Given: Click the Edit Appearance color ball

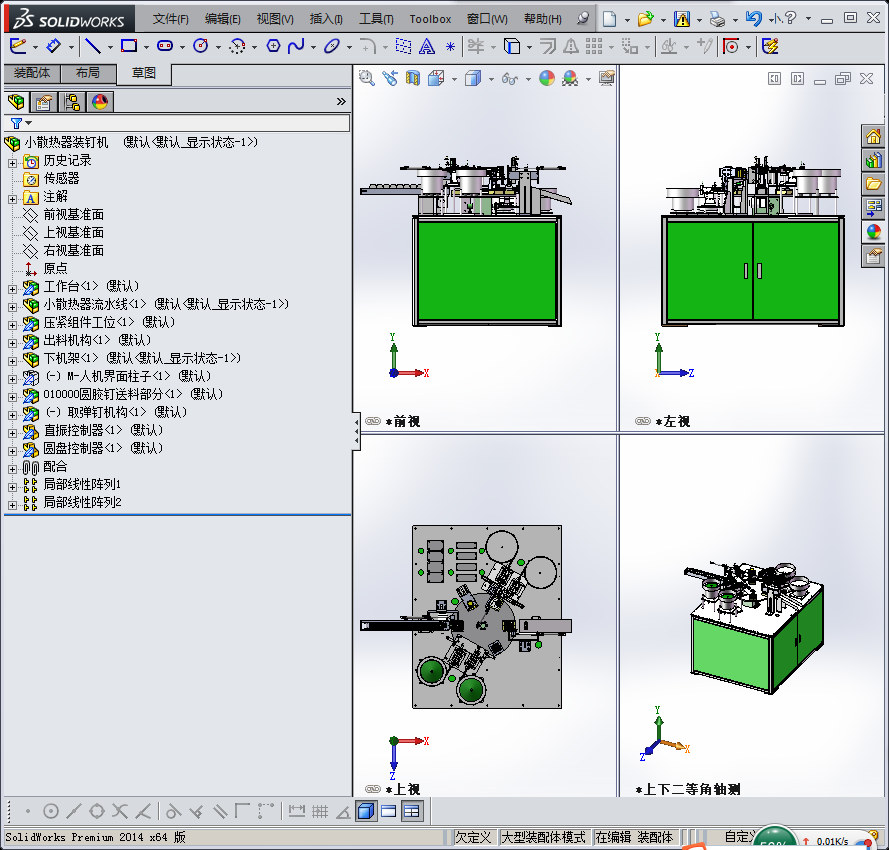Looking at the screenshot, I should point(547,78).
